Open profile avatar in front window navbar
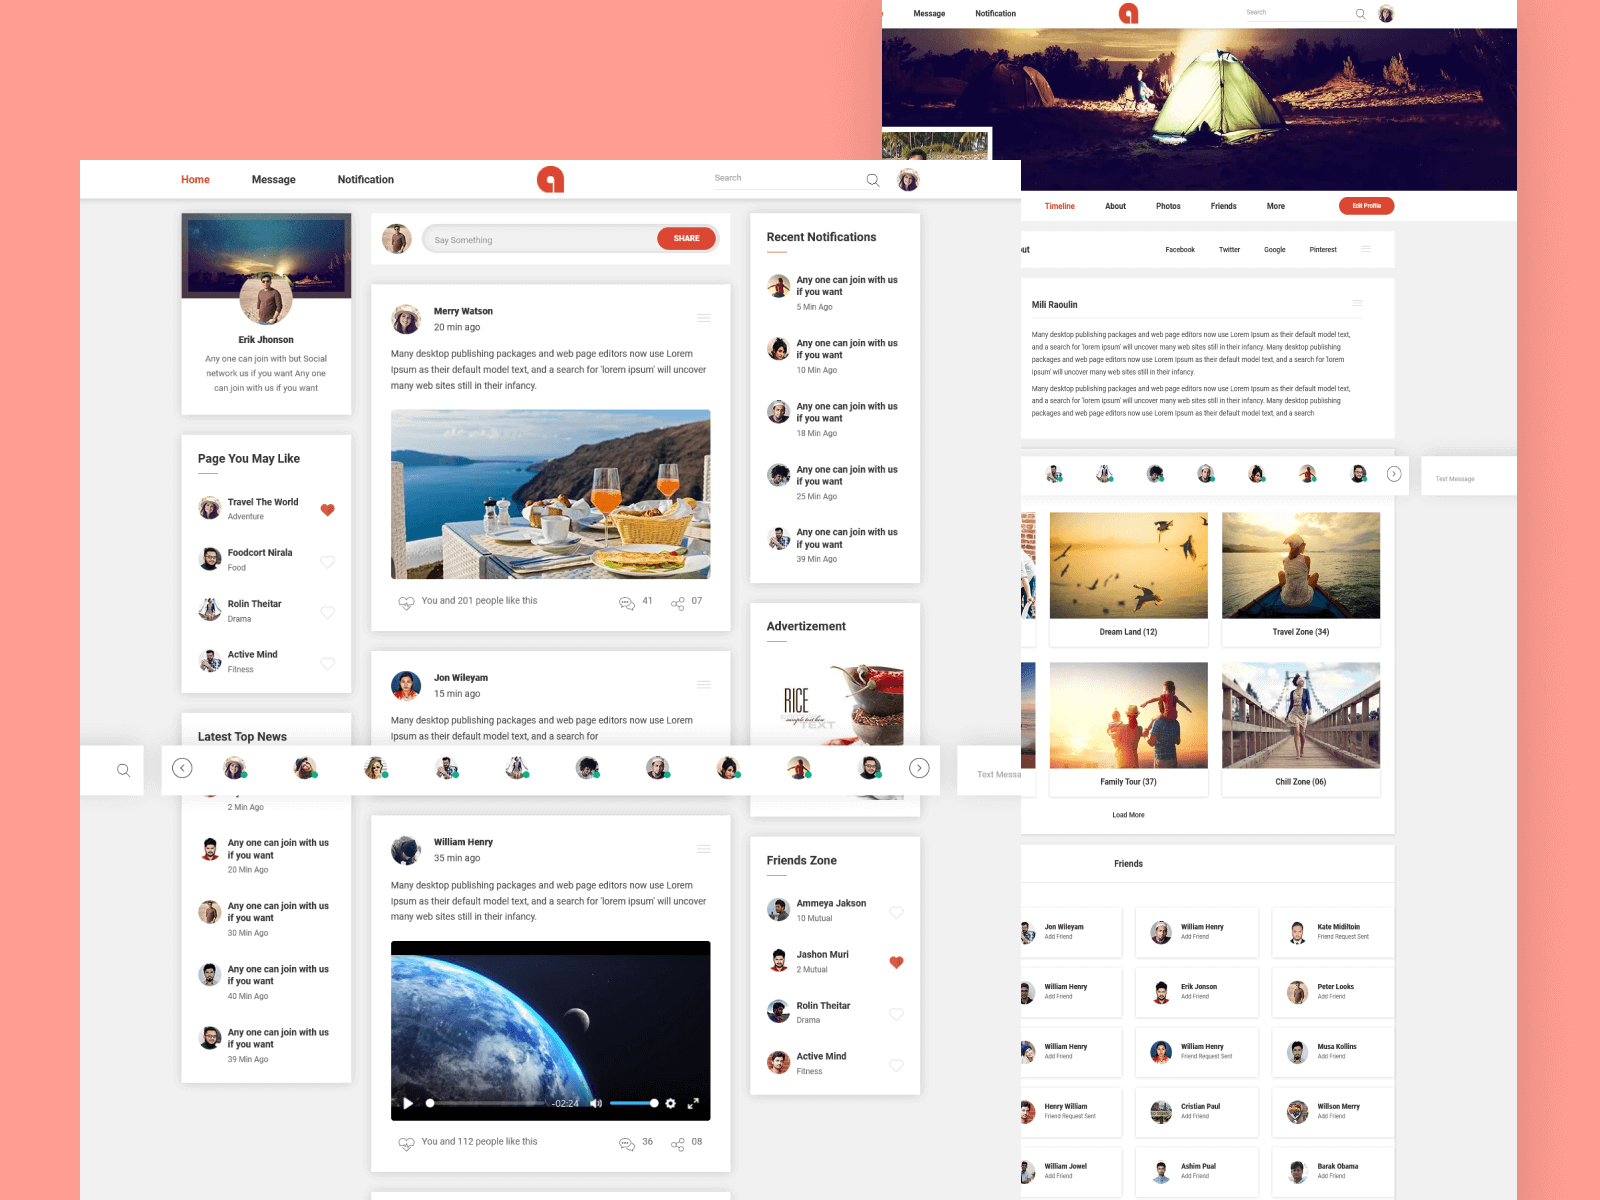 [x=908, y=180]
